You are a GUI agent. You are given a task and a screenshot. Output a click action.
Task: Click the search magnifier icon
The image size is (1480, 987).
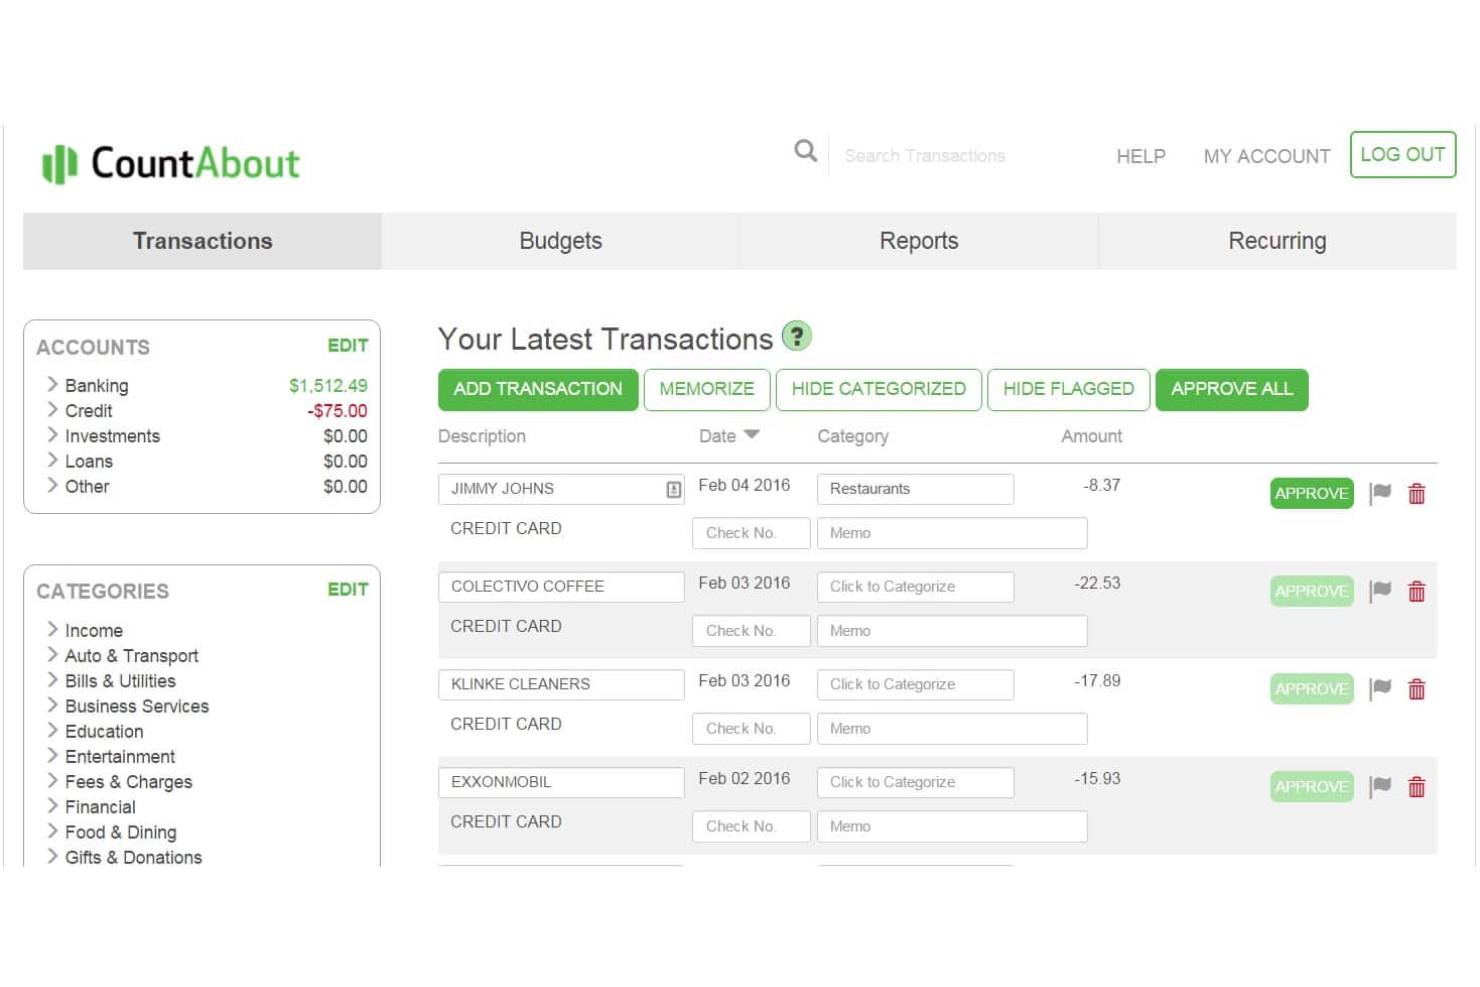coord(805,152)
